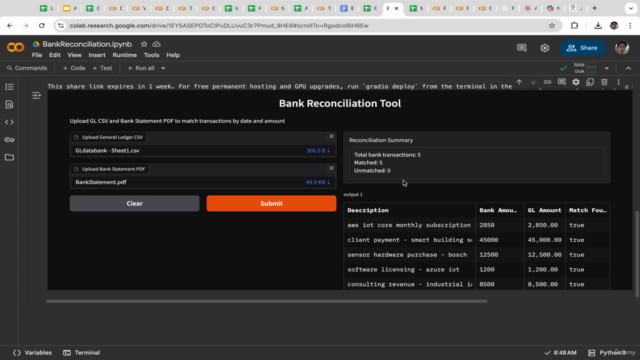640x360 pixels.
Task: Click Run all
Action: (x=141, y=68)
